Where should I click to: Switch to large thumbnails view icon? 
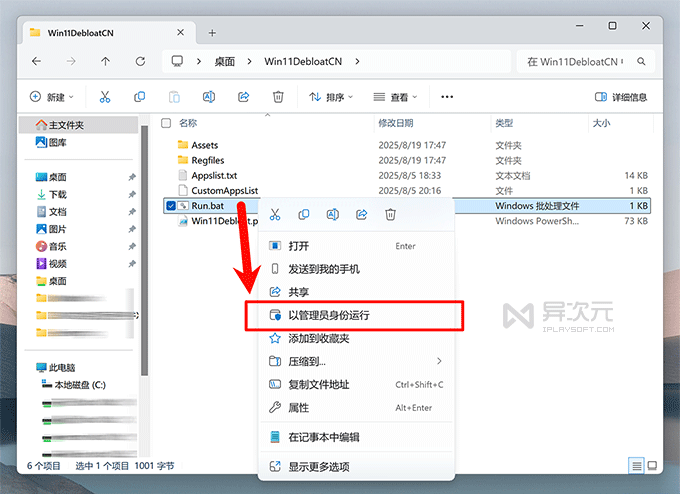pyautogui.click(x=652, y=466)
